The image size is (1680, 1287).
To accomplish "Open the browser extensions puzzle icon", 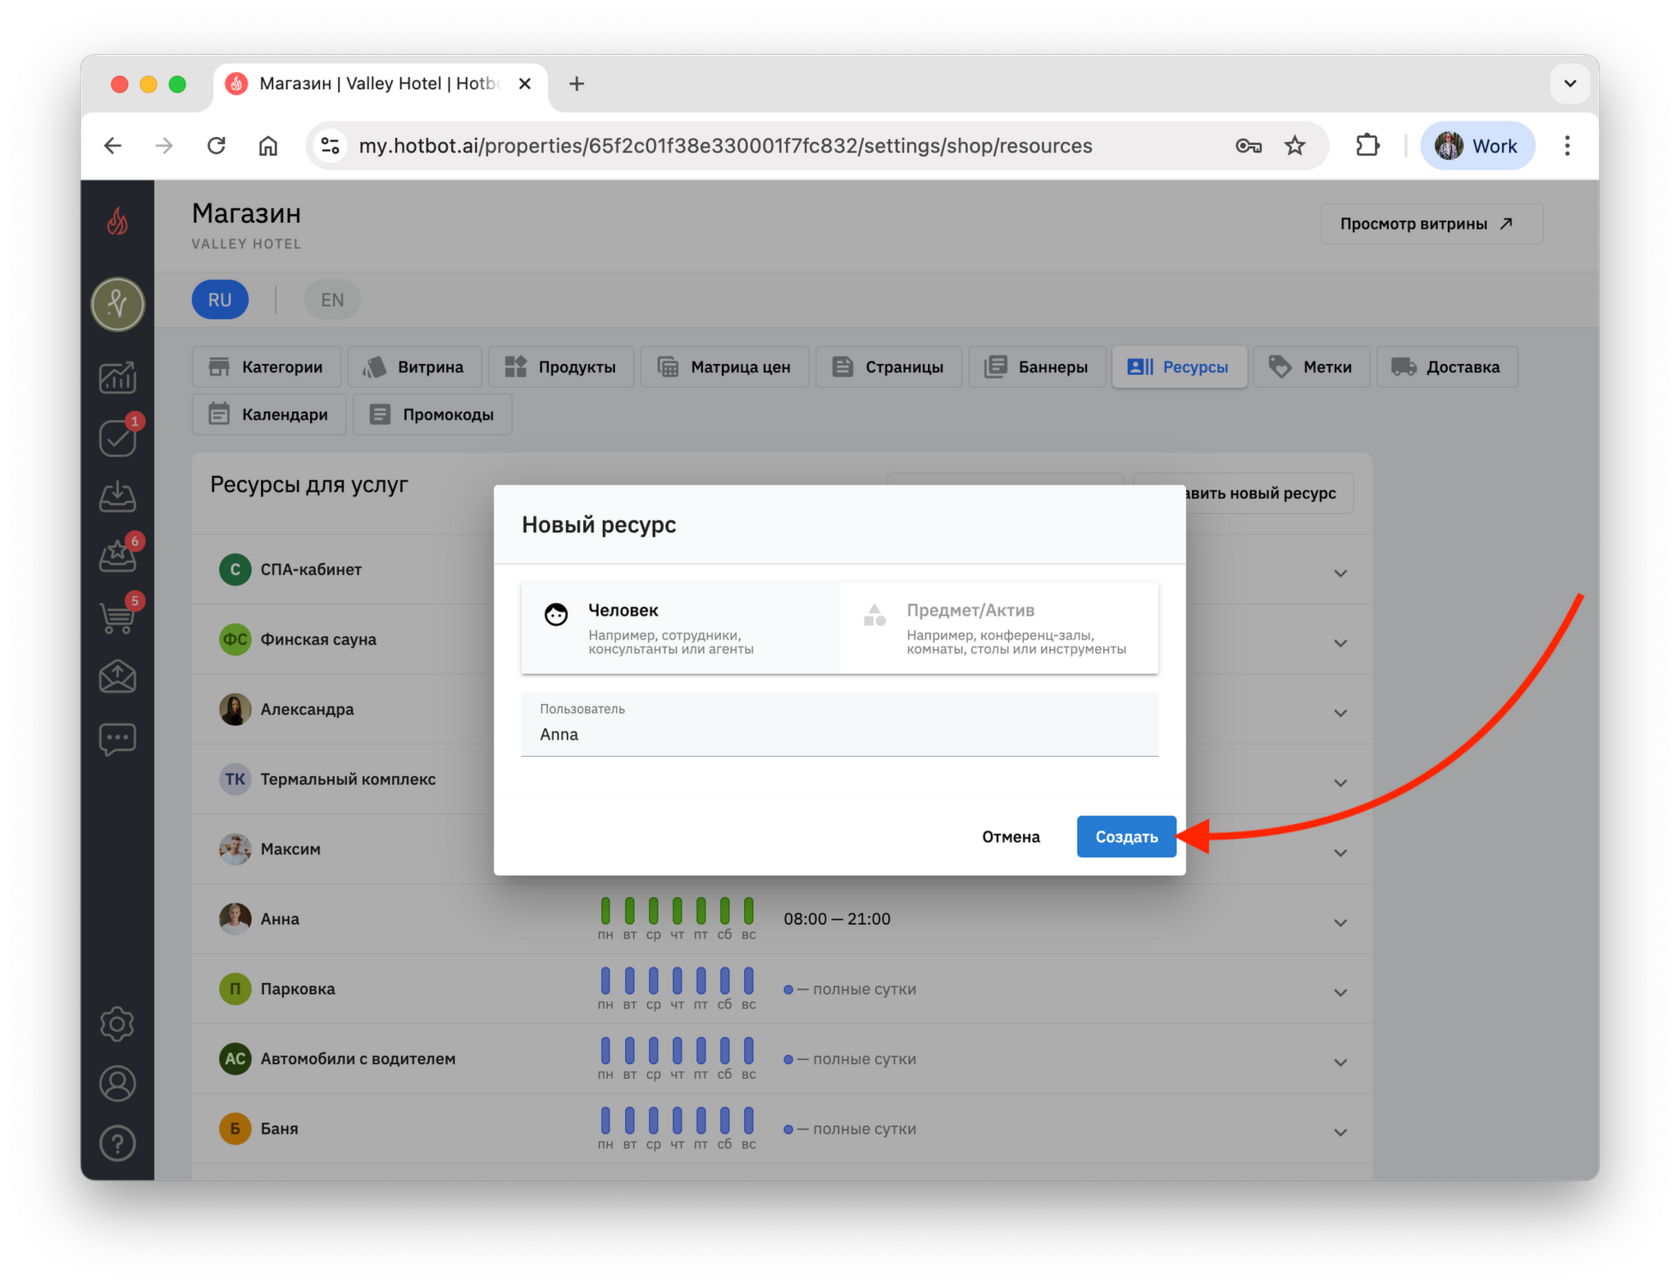I will [x=1367, y=146].
